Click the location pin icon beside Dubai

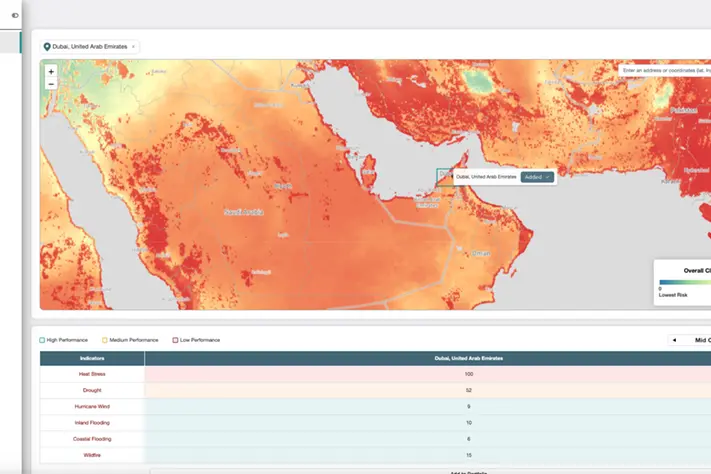click(47, 47)
